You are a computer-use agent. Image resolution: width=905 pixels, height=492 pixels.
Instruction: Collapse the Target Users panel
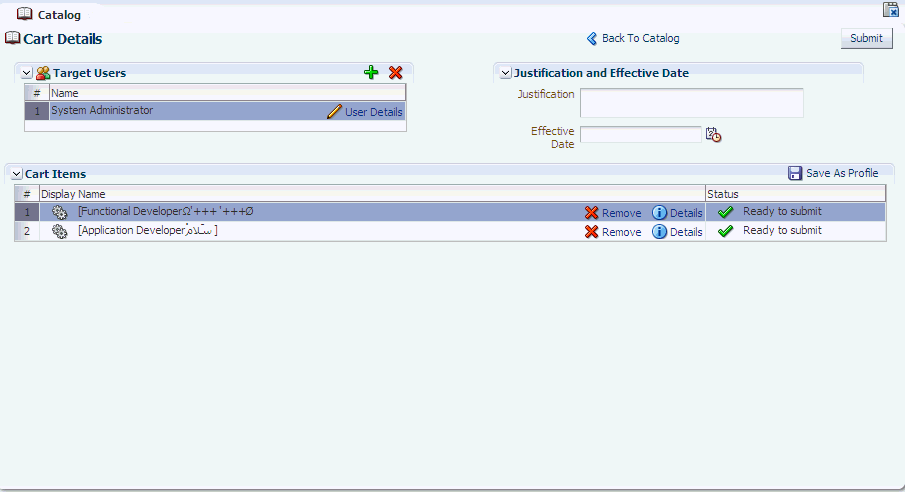[x=27, y=73]
